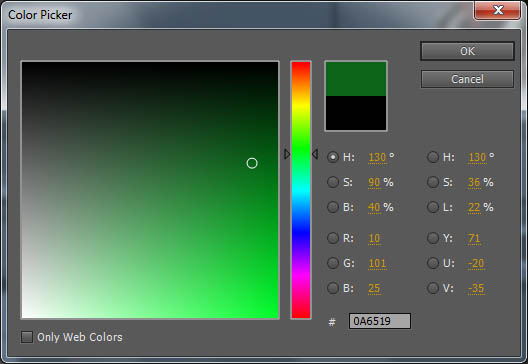Enable Only Web Colors checkbox
This screenshot has width=528, height=364.
tap(27, 337)
